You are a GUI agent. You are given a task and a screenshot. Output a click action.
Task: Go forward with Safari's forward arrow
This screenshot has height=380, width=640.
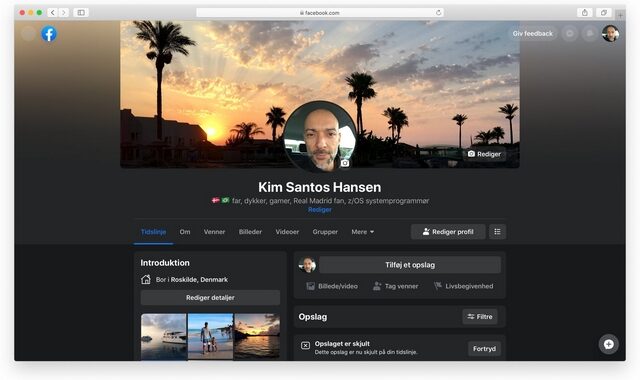(x=64, y=13)
